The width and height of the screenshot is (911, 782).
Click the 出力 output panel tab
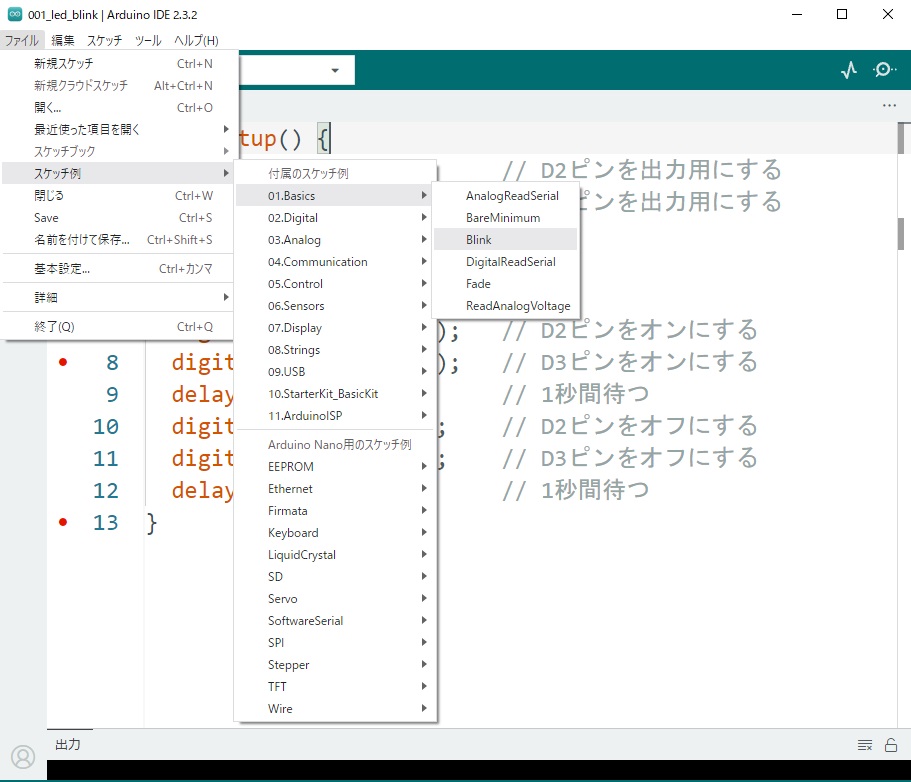[x=68, y=745]
